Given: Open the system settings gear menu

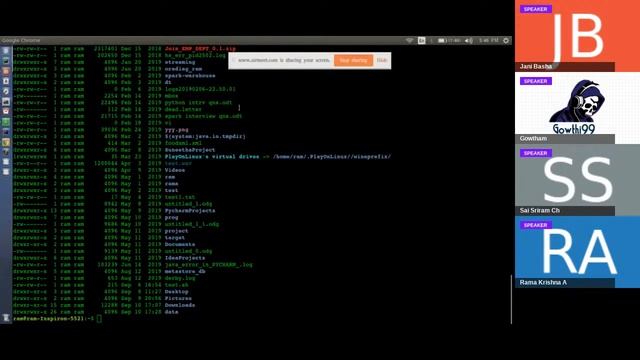Looking at the screenshot, I should [x=506, y=40].
